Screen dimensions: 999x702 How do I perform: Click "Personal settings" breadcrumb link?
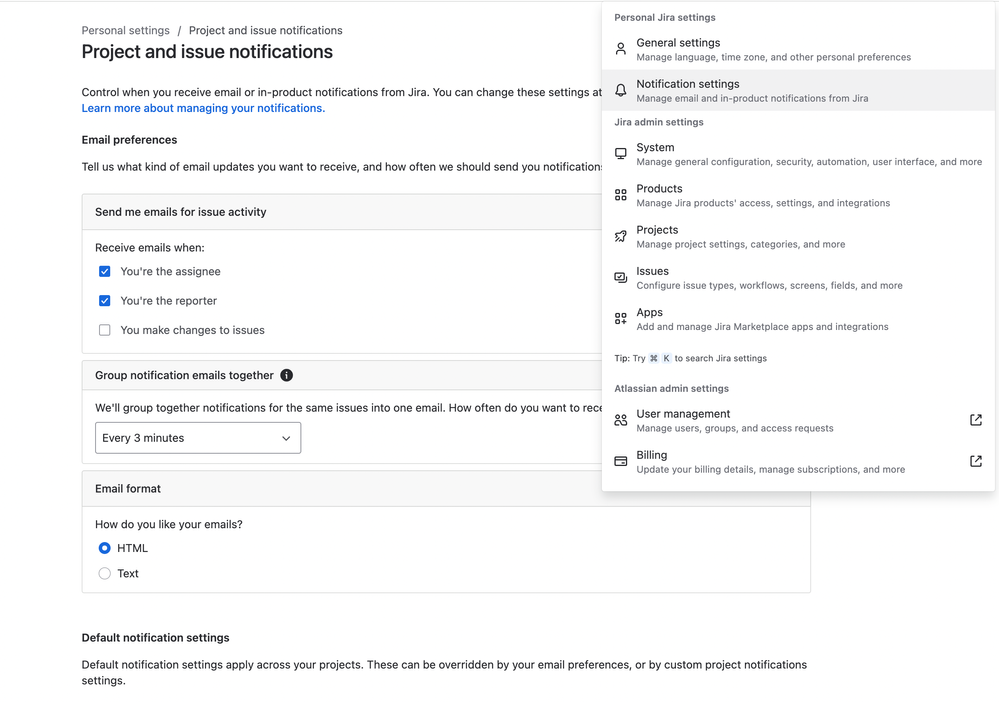[126, 31]
